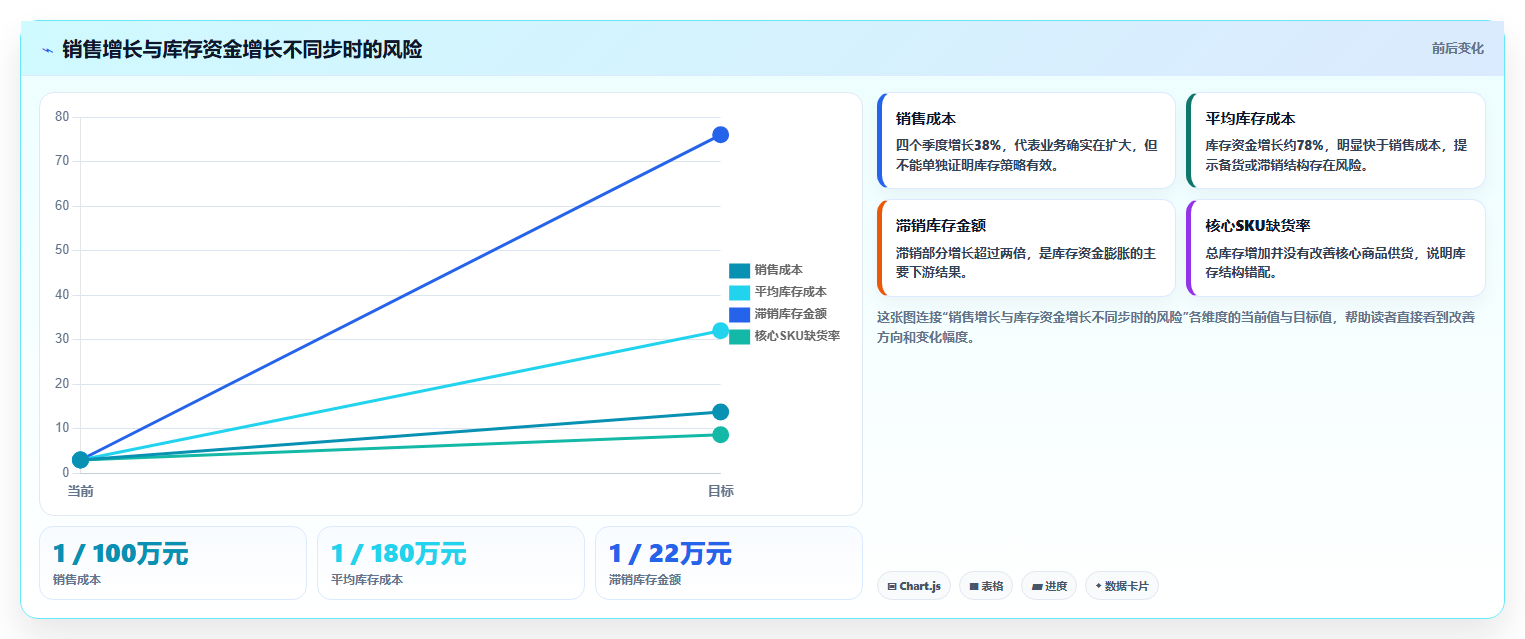
Task: Click the green target point near 9
Action: [720, 435]
